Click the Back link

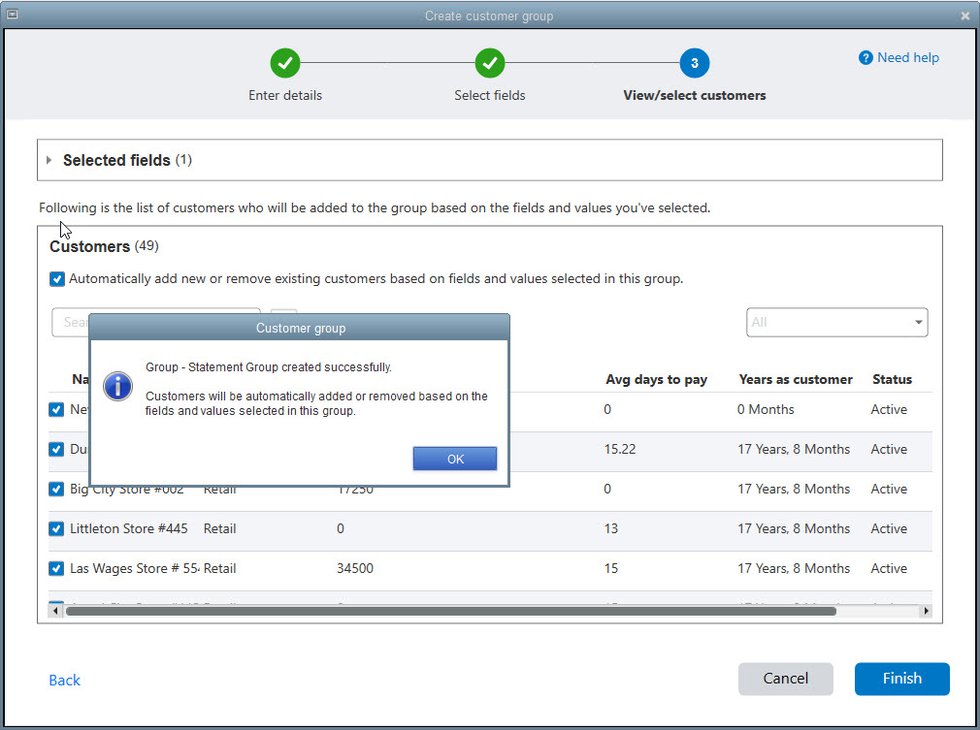(64, 680)
